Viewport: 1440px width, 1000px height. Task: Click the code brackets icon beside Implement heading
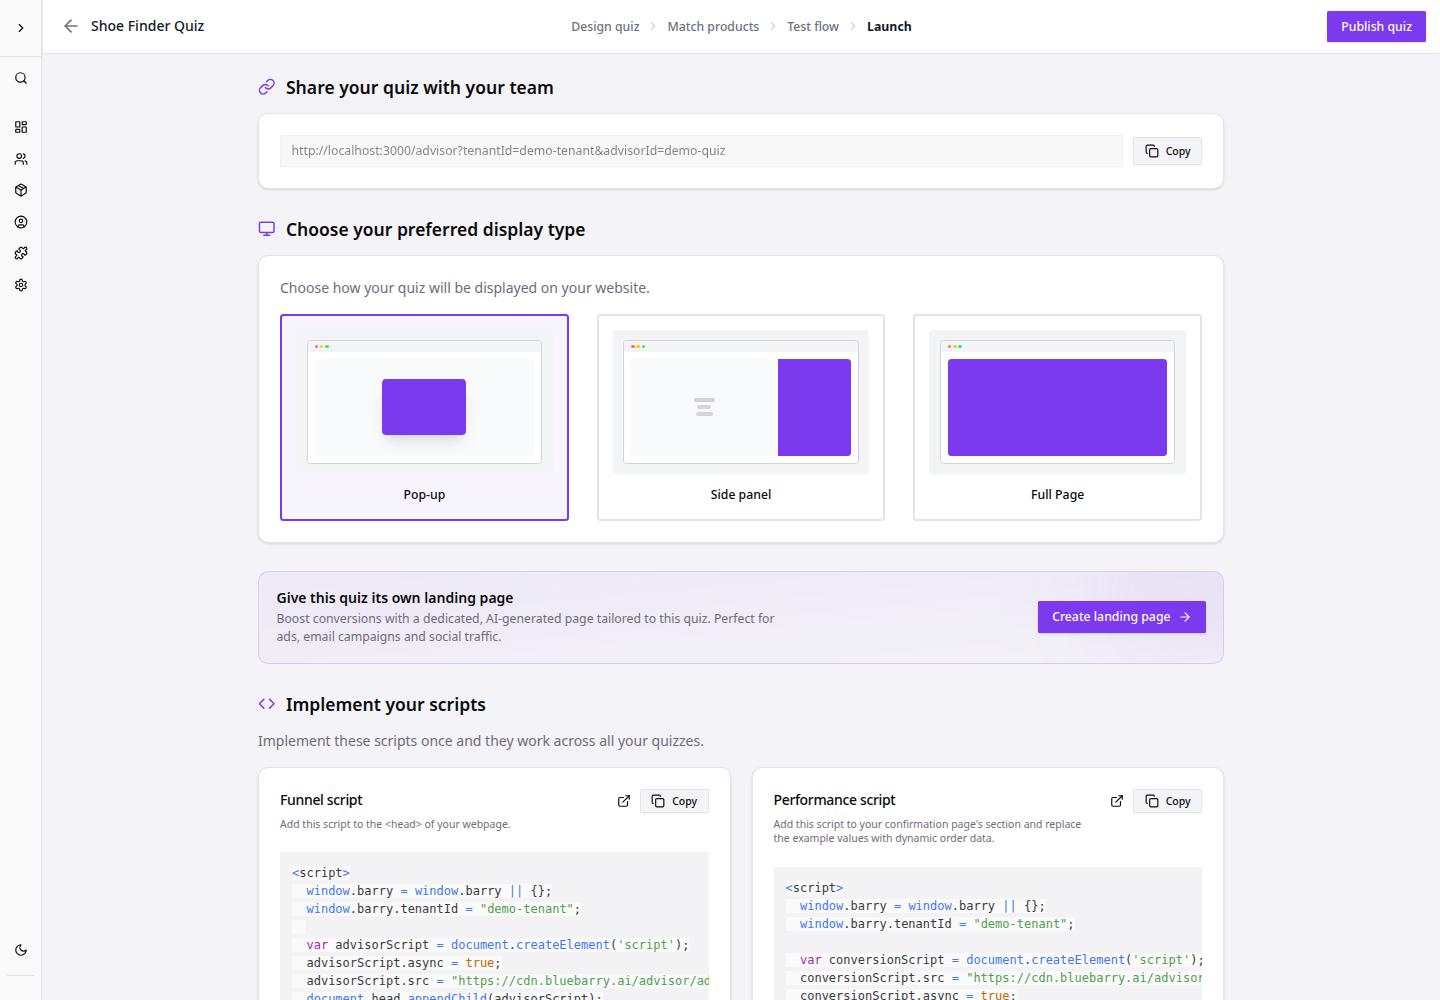coord(267,704)
